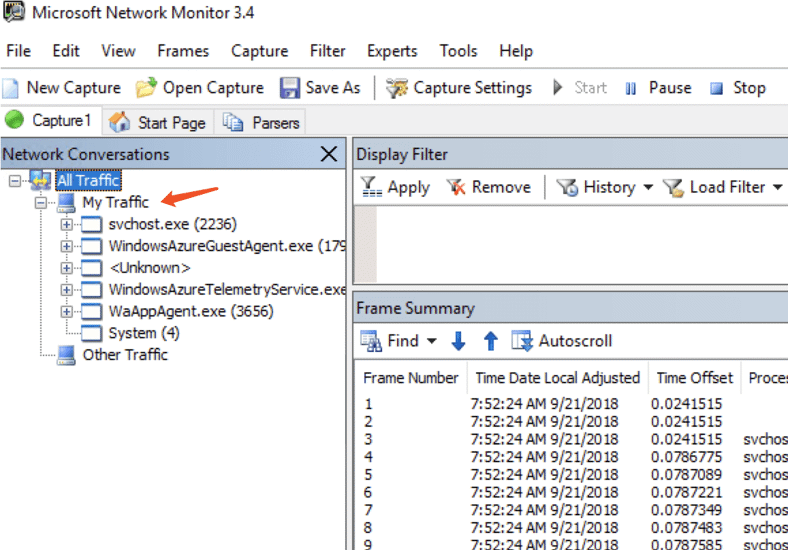
Task: Click the System (4) window icon
Action: (91, 333)
